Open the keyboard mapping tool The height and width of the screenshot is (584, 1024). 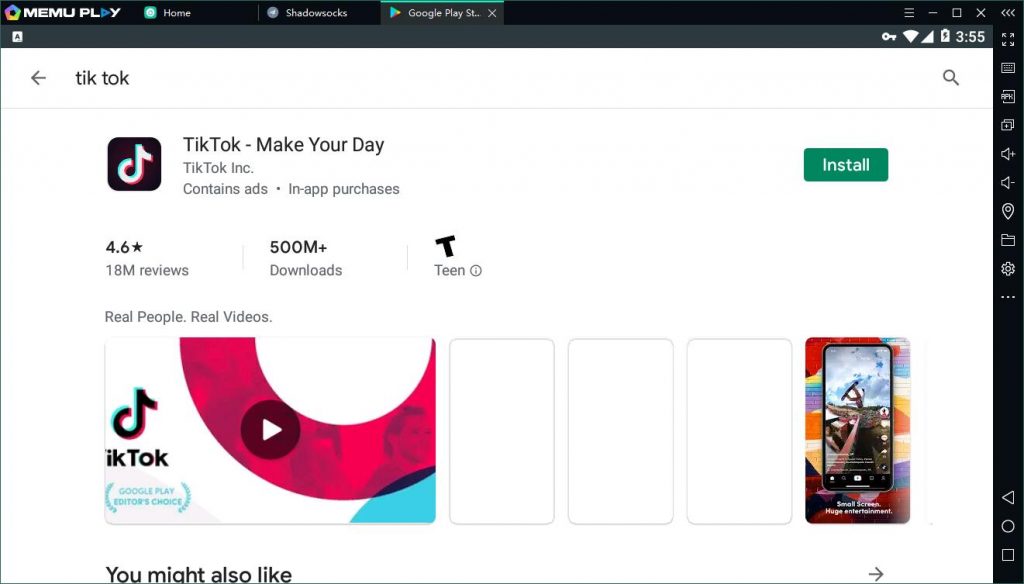pyautogui.click(x=1008, y=68)
